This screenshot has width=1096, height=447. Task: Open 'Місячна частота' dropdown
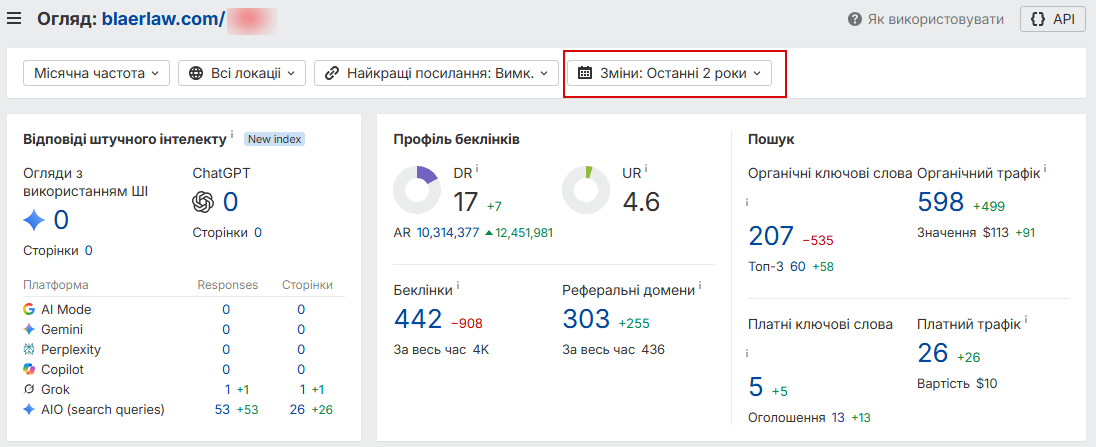click(96, 73)
